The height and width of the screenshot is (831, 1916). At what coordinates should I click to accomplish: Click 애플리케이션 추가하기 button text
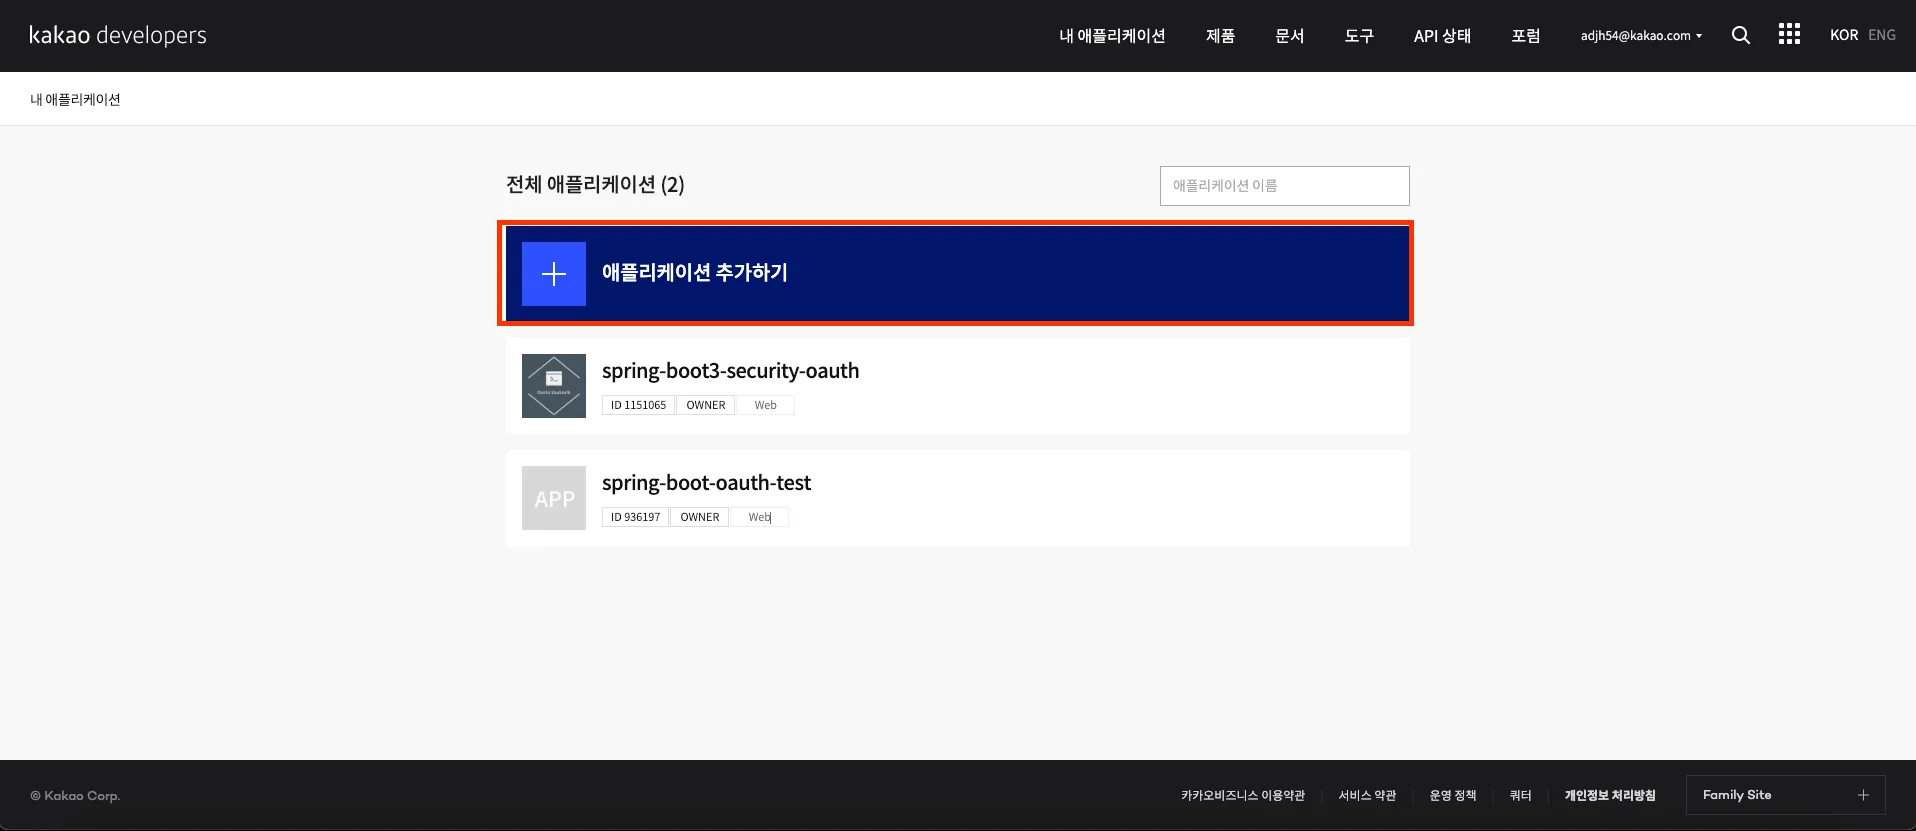[695, 273]
